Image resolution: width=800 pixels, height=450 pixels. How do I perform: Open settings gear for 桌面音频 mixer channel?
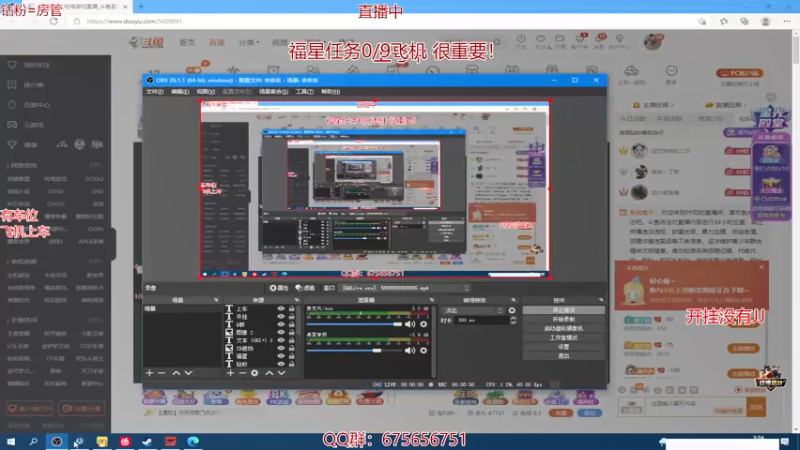click(423, 351)
